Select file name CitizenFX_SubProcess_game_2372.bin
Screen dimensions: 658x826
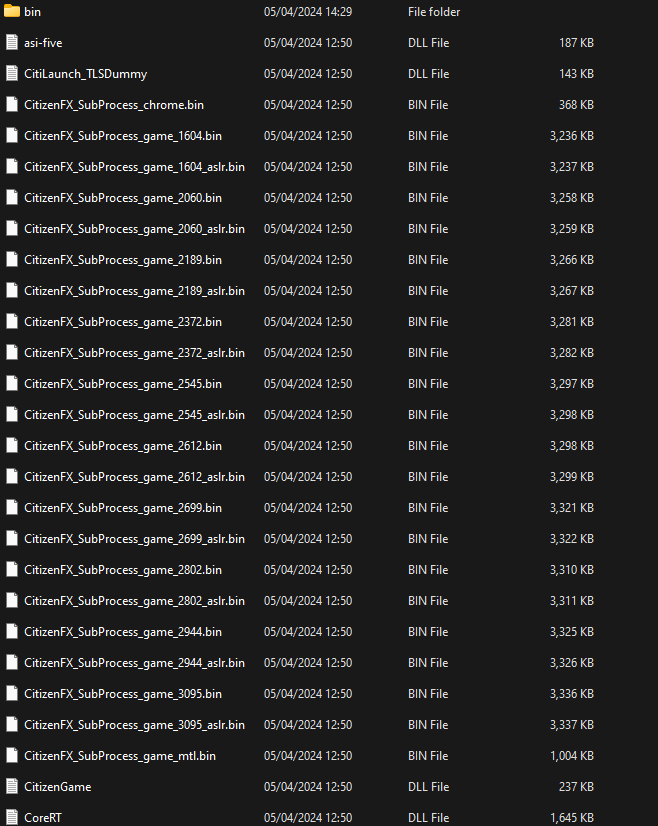coord(123,322)
